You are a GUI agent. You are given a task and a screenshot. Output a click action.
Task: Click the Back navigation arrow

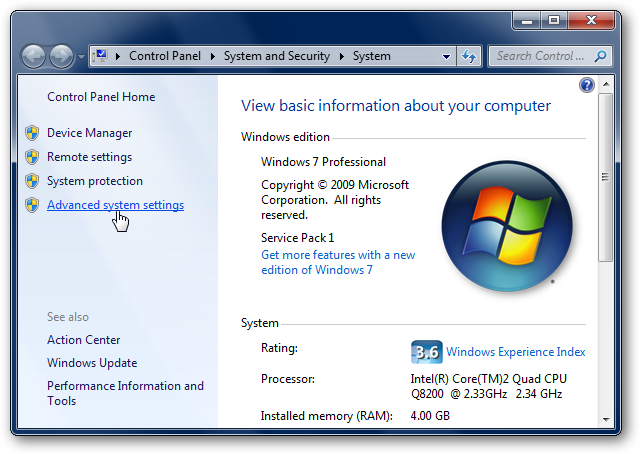(x=33, y=56)
